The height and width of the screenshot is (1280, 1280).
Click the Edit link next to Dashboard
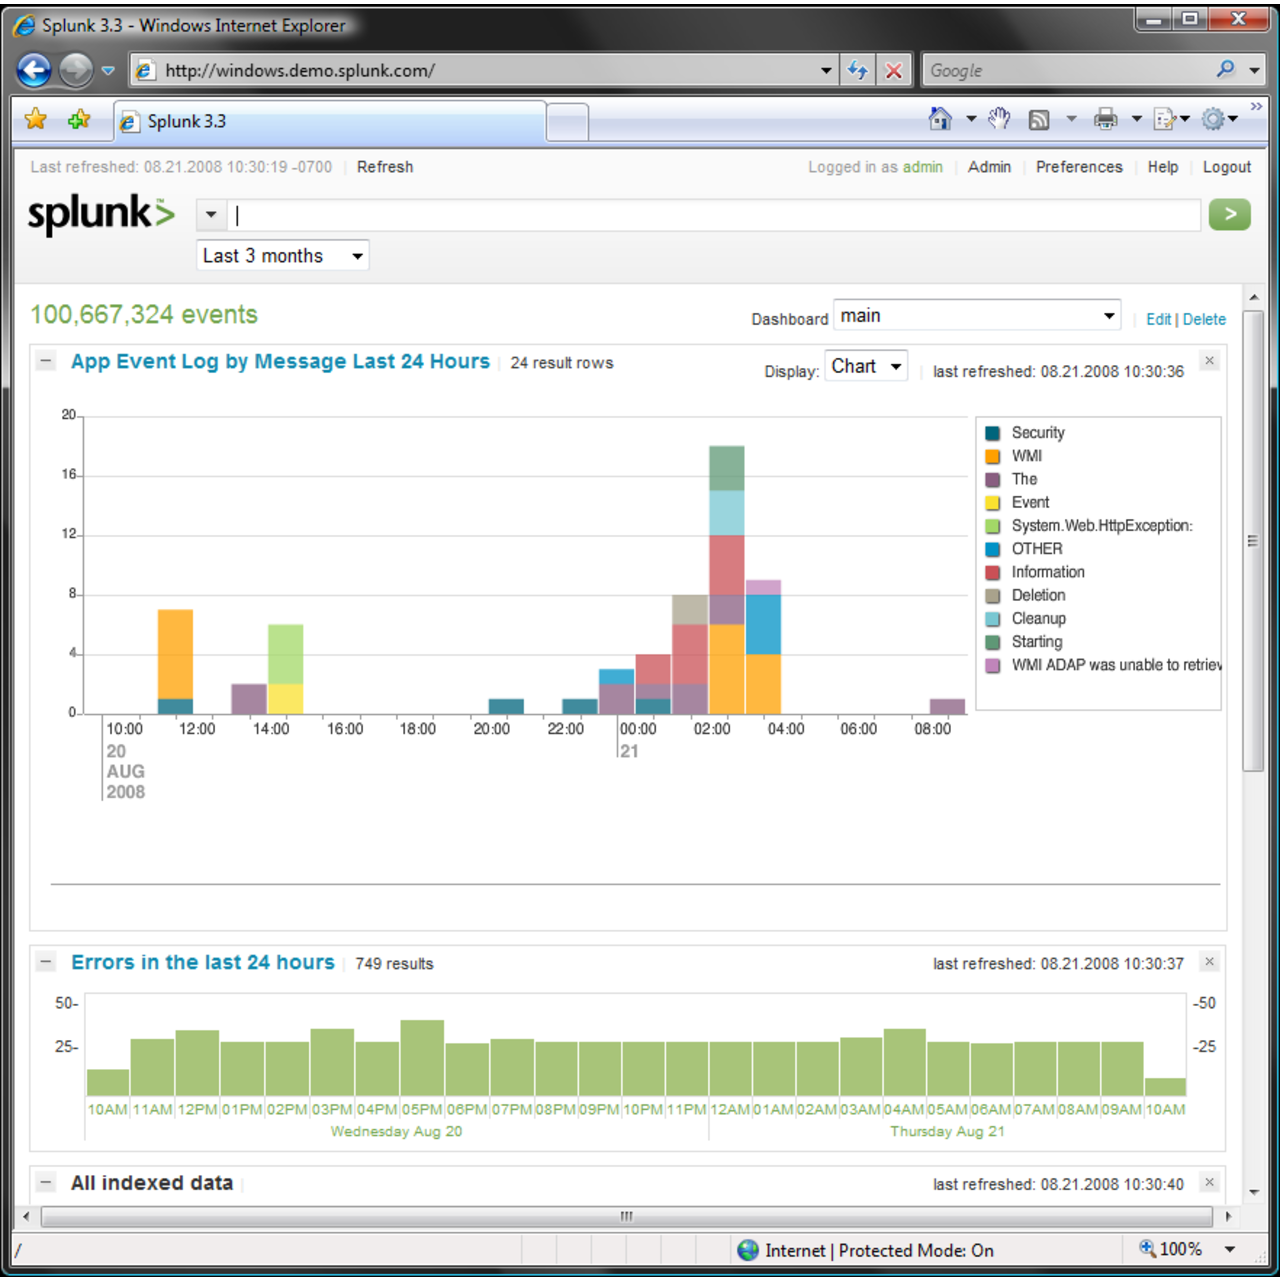[1158, 319]
